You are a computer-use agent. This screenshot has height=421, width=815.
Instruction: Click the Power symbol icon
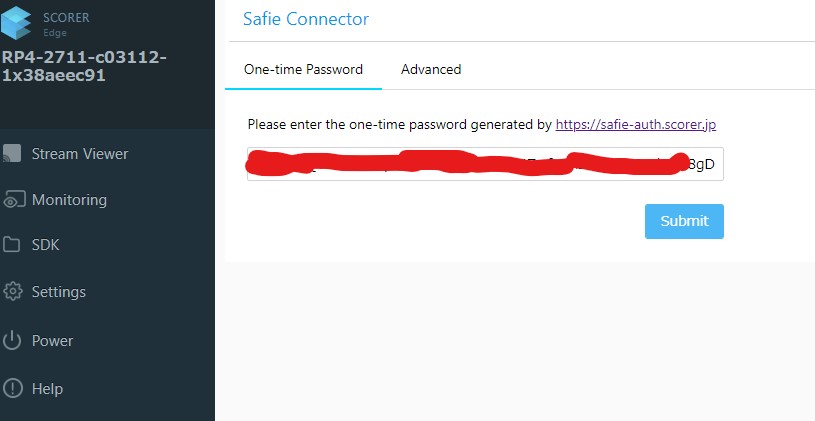click(x=12, y=341)
